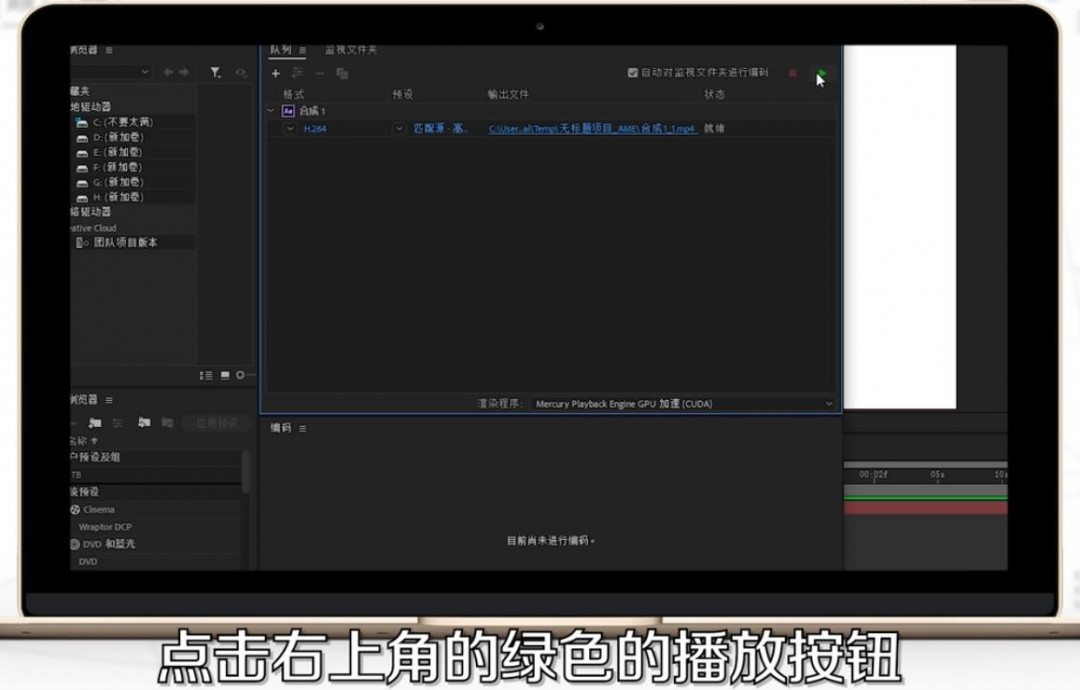Uncheck automatic watch folder encoding checkbox
Image resolution: width=1080 pixels, height=690 pixels.
(633, 72)
